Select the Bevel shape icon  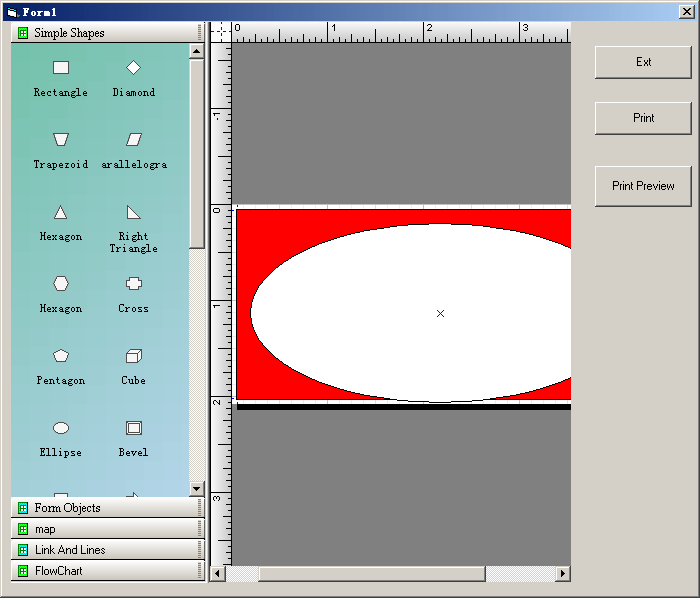(x=133, y=428)
